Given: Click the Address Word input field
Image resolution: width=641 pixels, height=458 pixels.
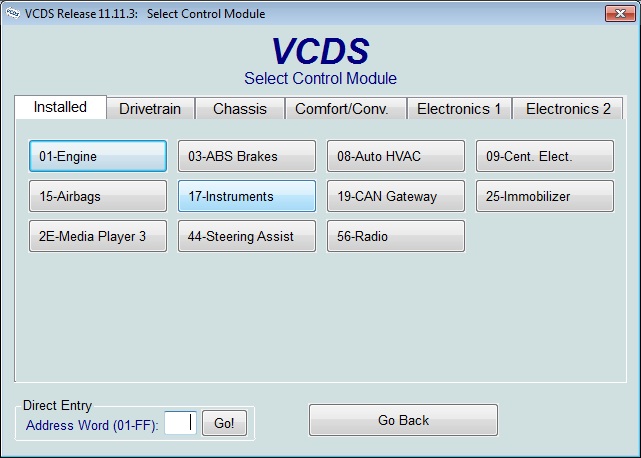Looking at the screenshot, I should [x=180, y=423].
